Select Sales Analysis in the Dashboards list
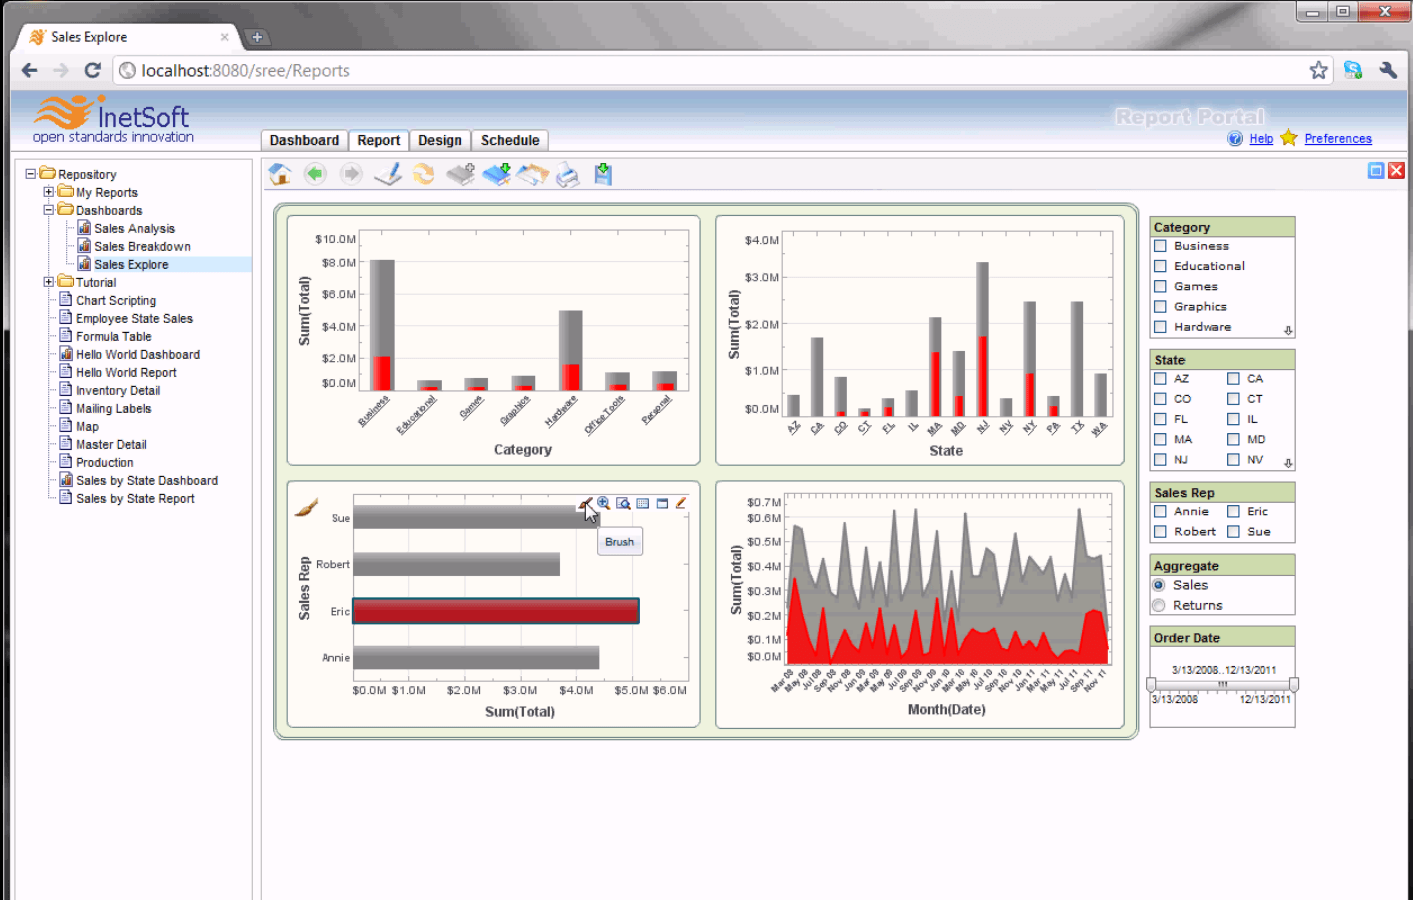This screenshot has width=1413, height=900. (x=133, y=228)
